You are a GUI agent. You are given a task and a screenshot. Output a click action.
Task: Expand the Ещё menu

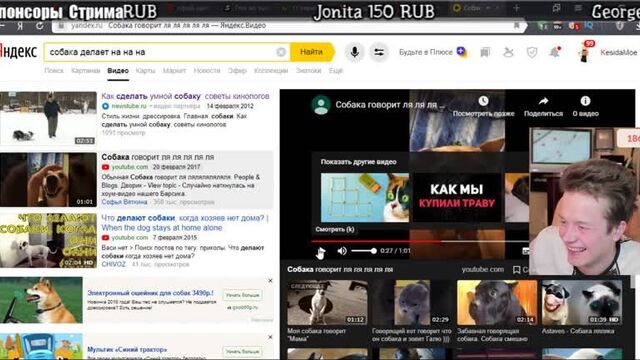(x=336, y=71)
